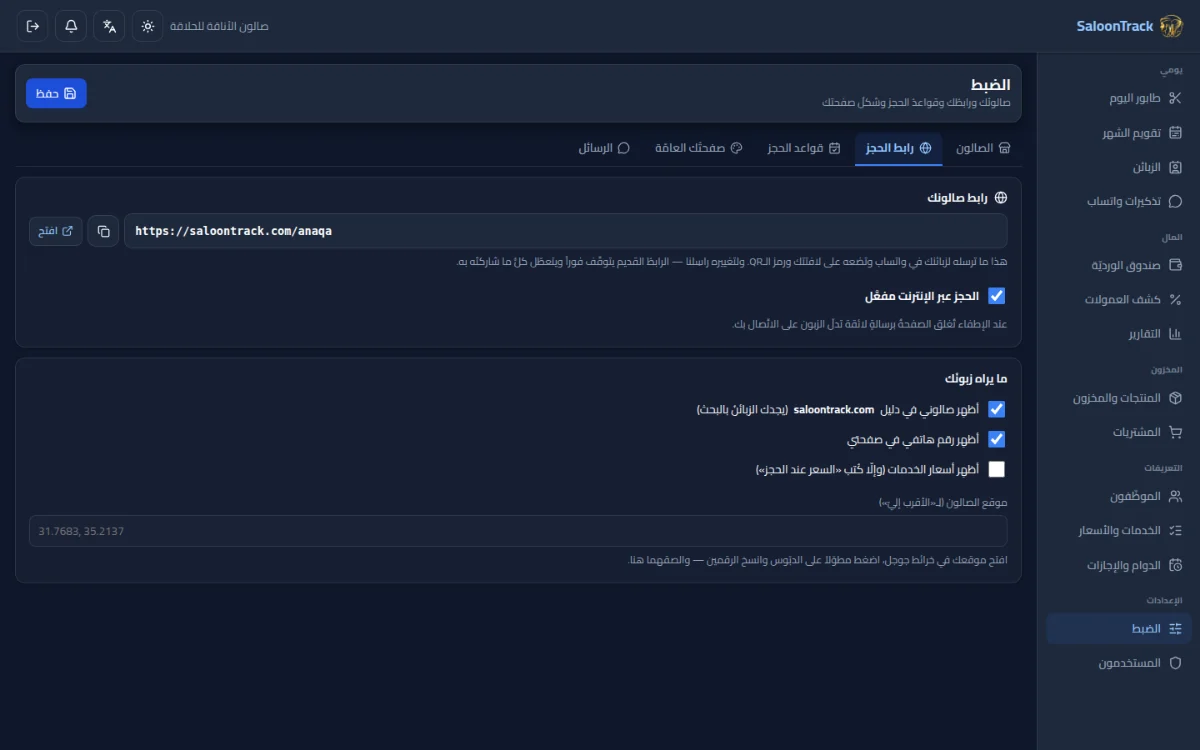Click the palette icon on صفحتك العامّة tab

tap(737, 148)
